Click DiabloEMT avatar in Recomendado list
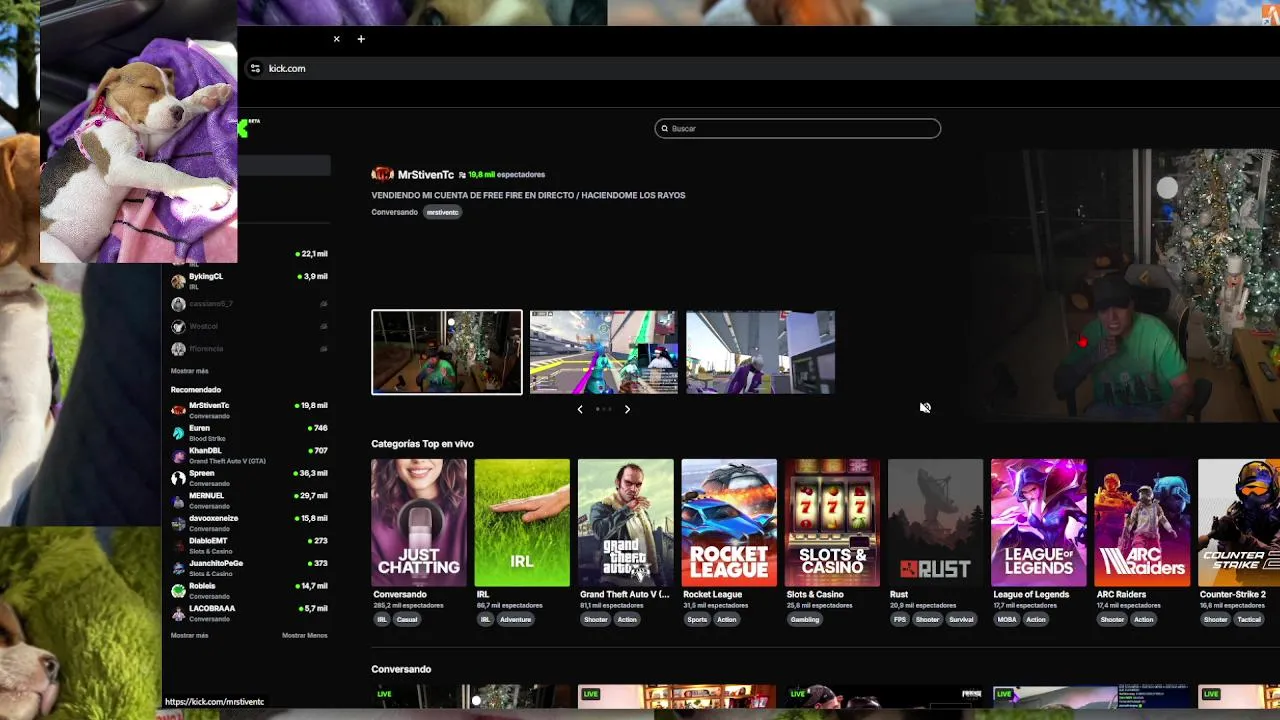Image resolution: width=1280 pixels, height=720 pixels. 178,545
